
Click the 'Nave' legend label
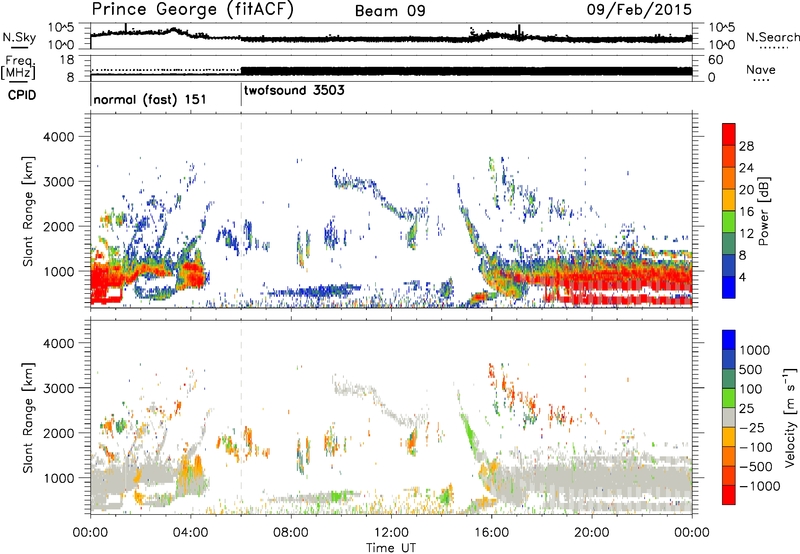click(760, 69)
